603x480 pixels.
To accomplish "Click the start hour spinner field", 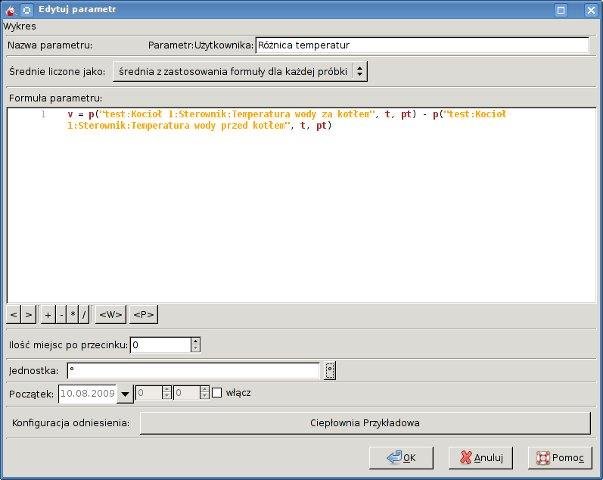I will (149, 393).
